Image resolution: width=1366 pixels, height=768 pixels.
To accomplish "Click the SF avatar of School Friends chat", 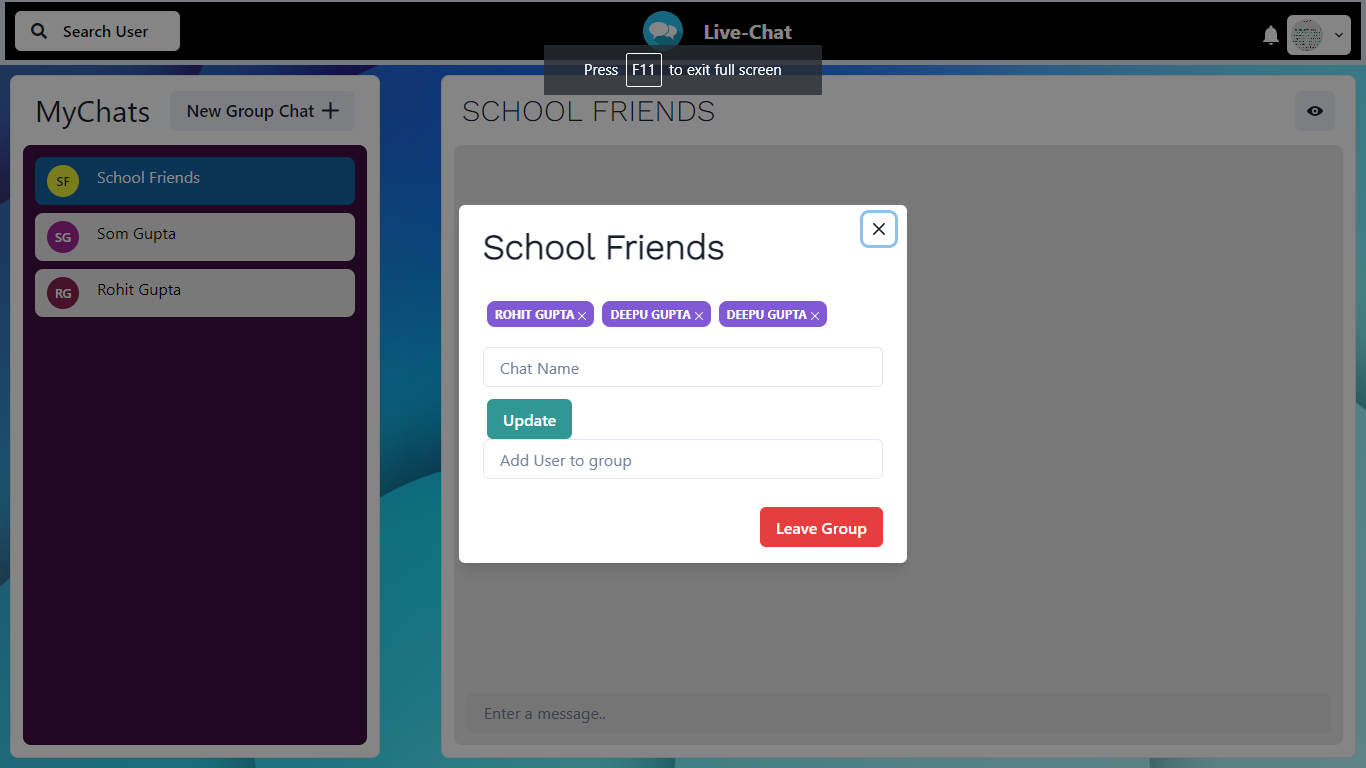I will 63,181.
